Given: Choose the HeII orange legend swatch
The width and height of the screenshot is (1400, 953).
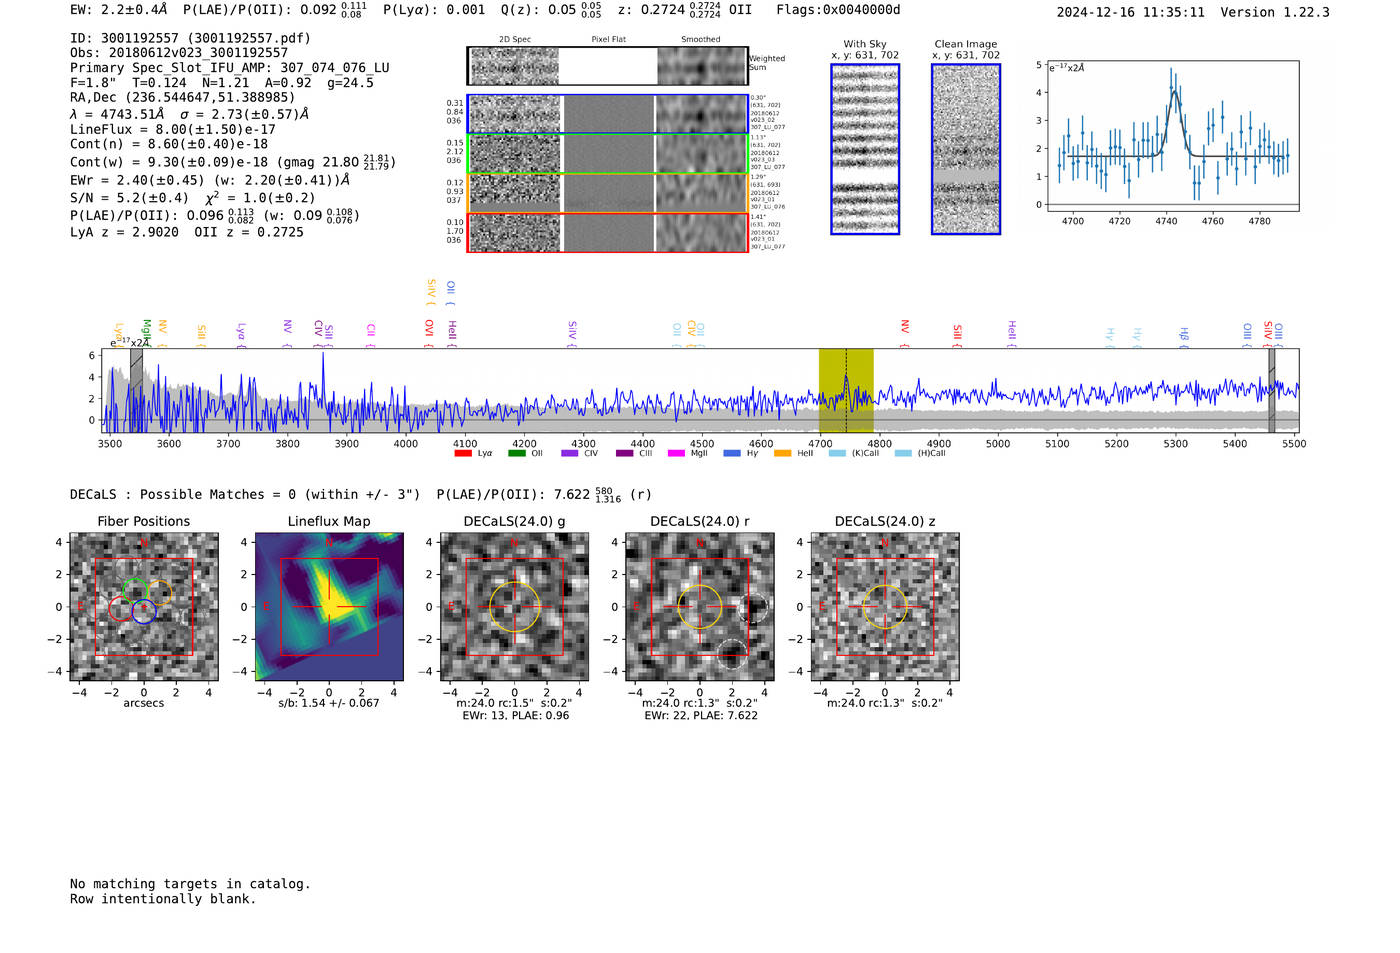Looking at the screenshot, I should tap(782, 454).
